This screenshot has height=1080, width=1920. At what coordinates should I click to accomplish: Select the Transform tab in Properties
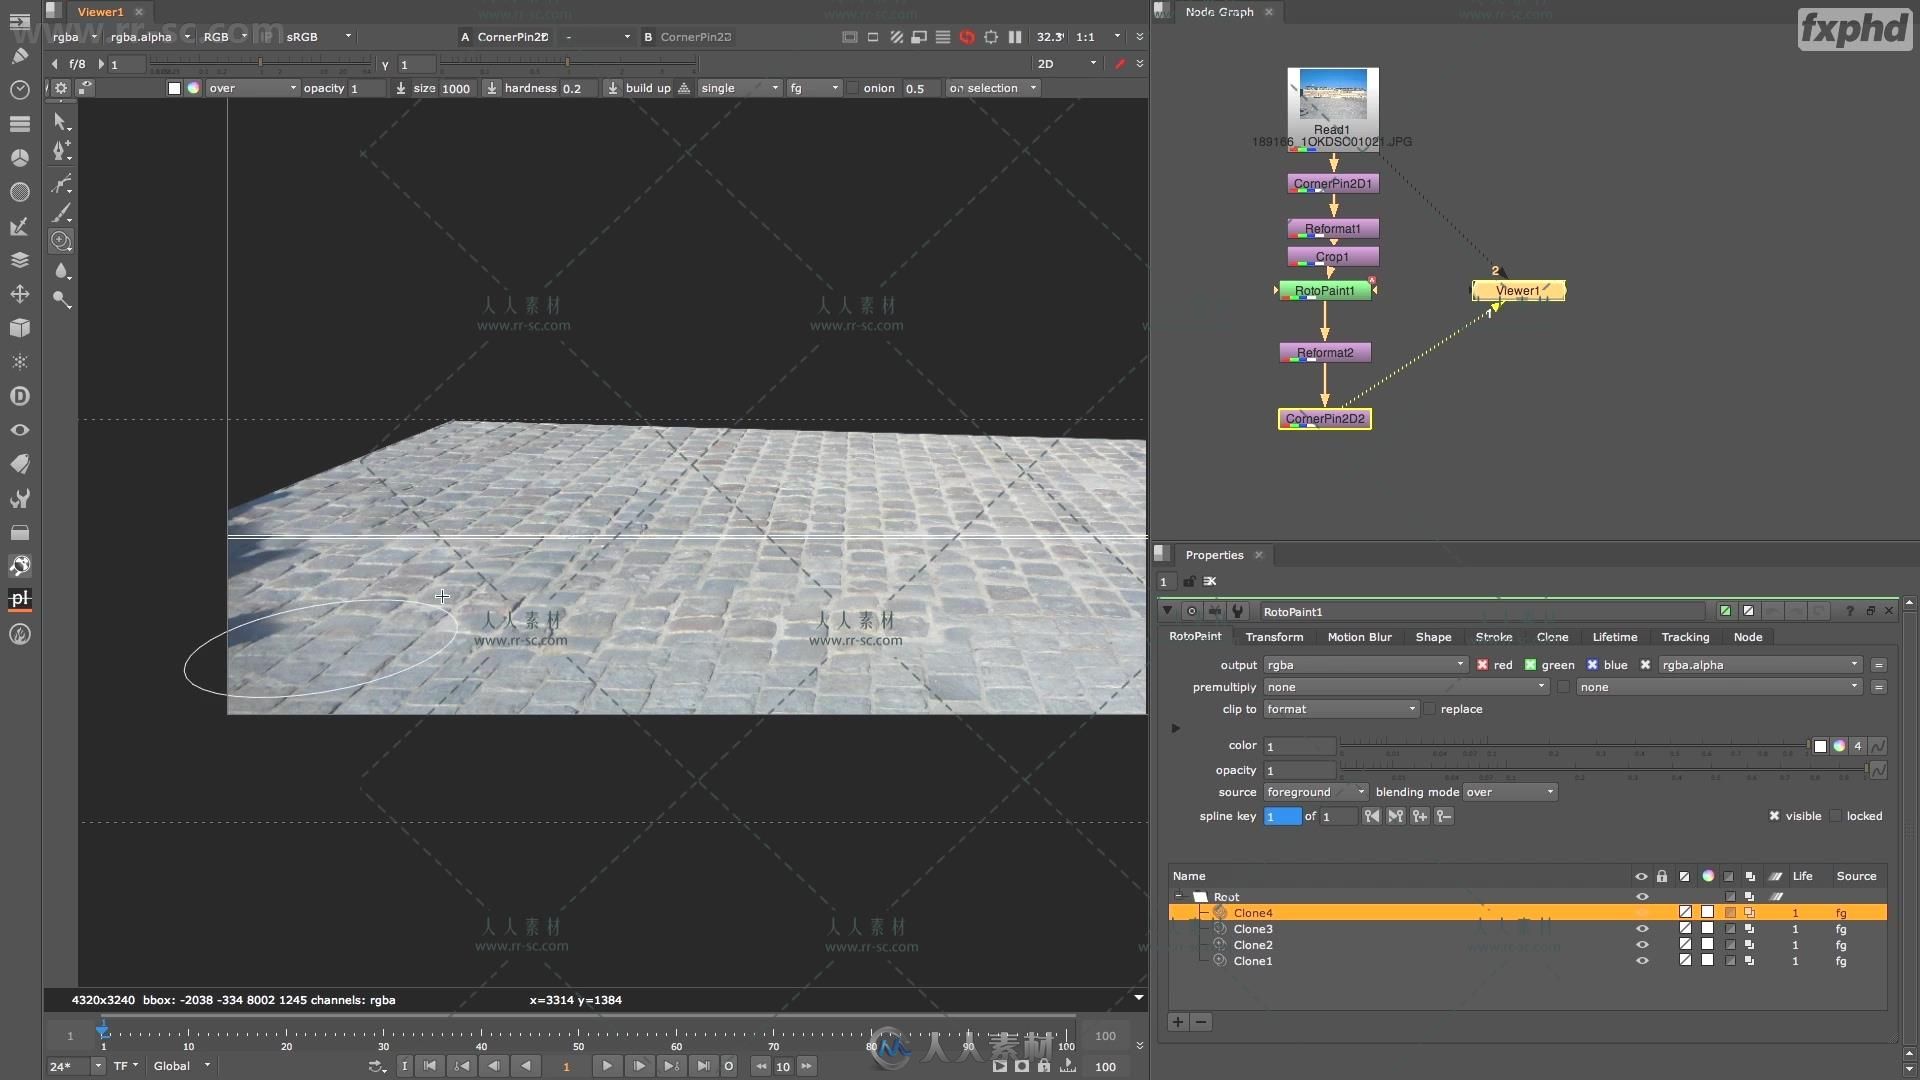point(1273,637)
